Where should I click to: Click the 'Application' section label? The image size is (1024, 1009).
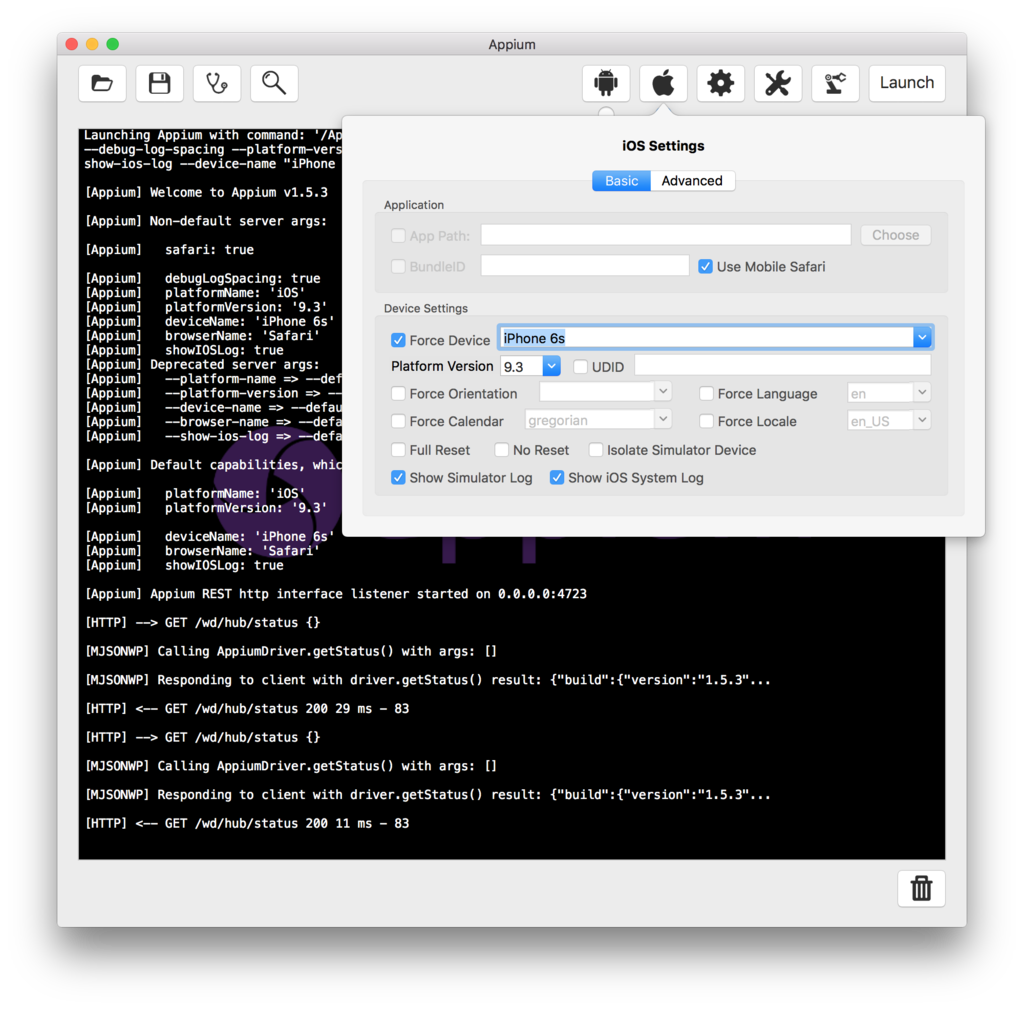414,205
